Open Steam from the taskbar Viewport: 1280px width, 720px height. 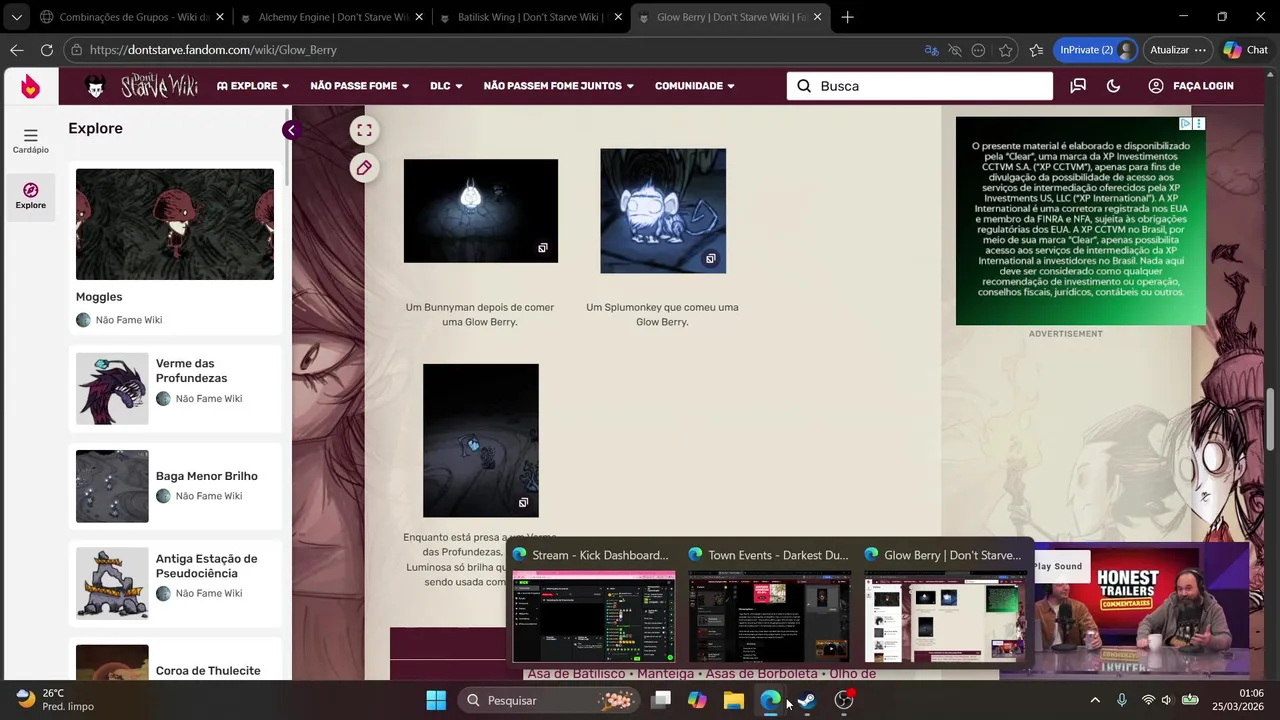pos(806,700)
